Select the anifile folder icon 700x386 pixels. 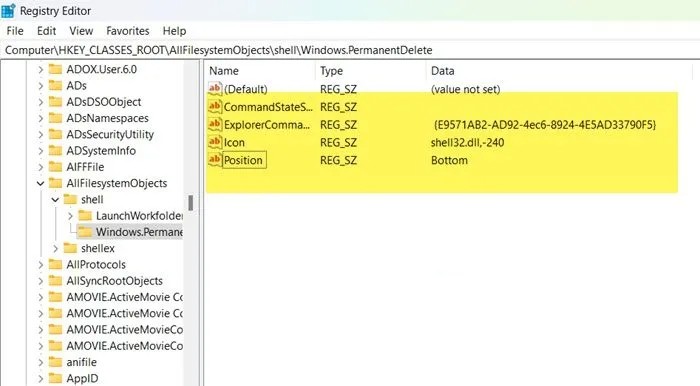point(55,362)
